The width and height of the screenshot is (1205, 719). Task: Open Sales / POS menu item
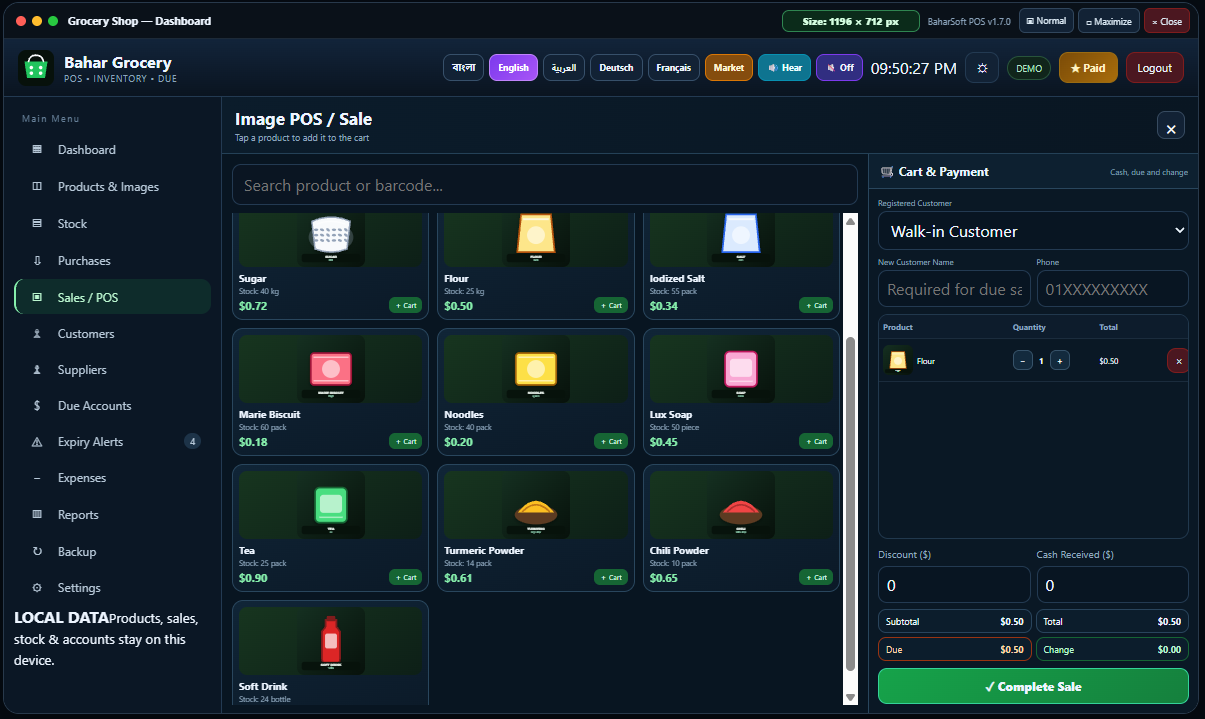[113, 297]
